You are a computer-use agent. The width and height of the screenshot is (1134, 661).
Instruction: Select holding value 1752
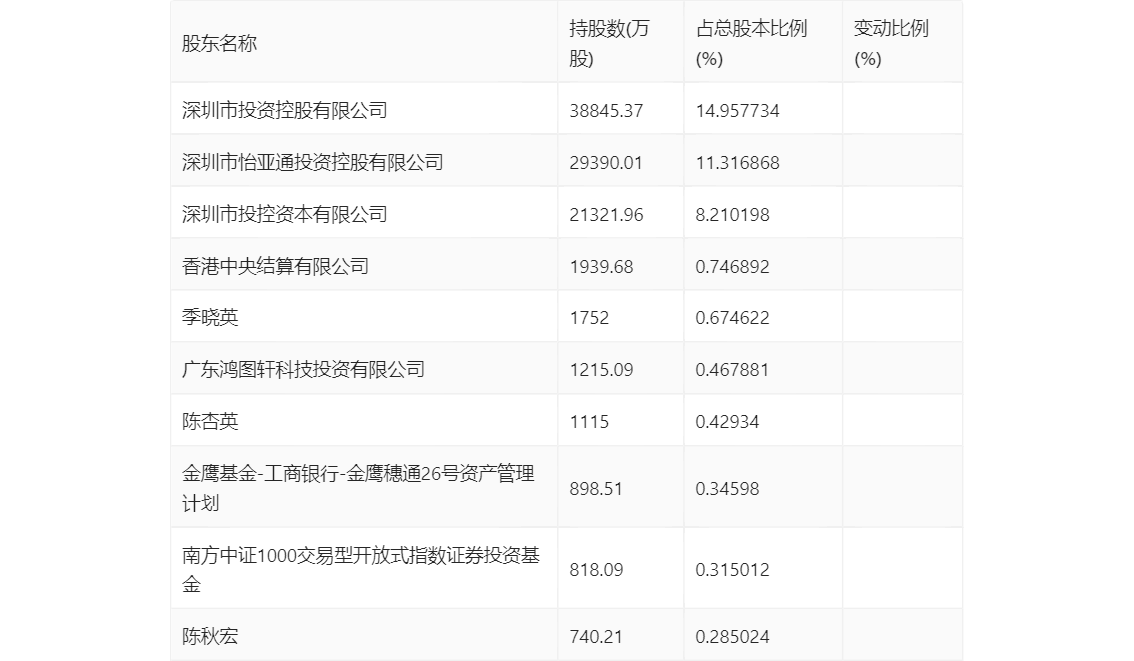coord(589,317)
